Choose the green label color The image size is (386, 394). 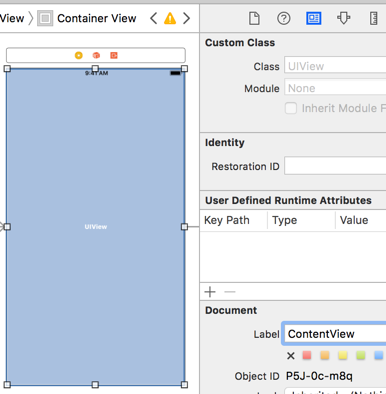pos(361,355)
